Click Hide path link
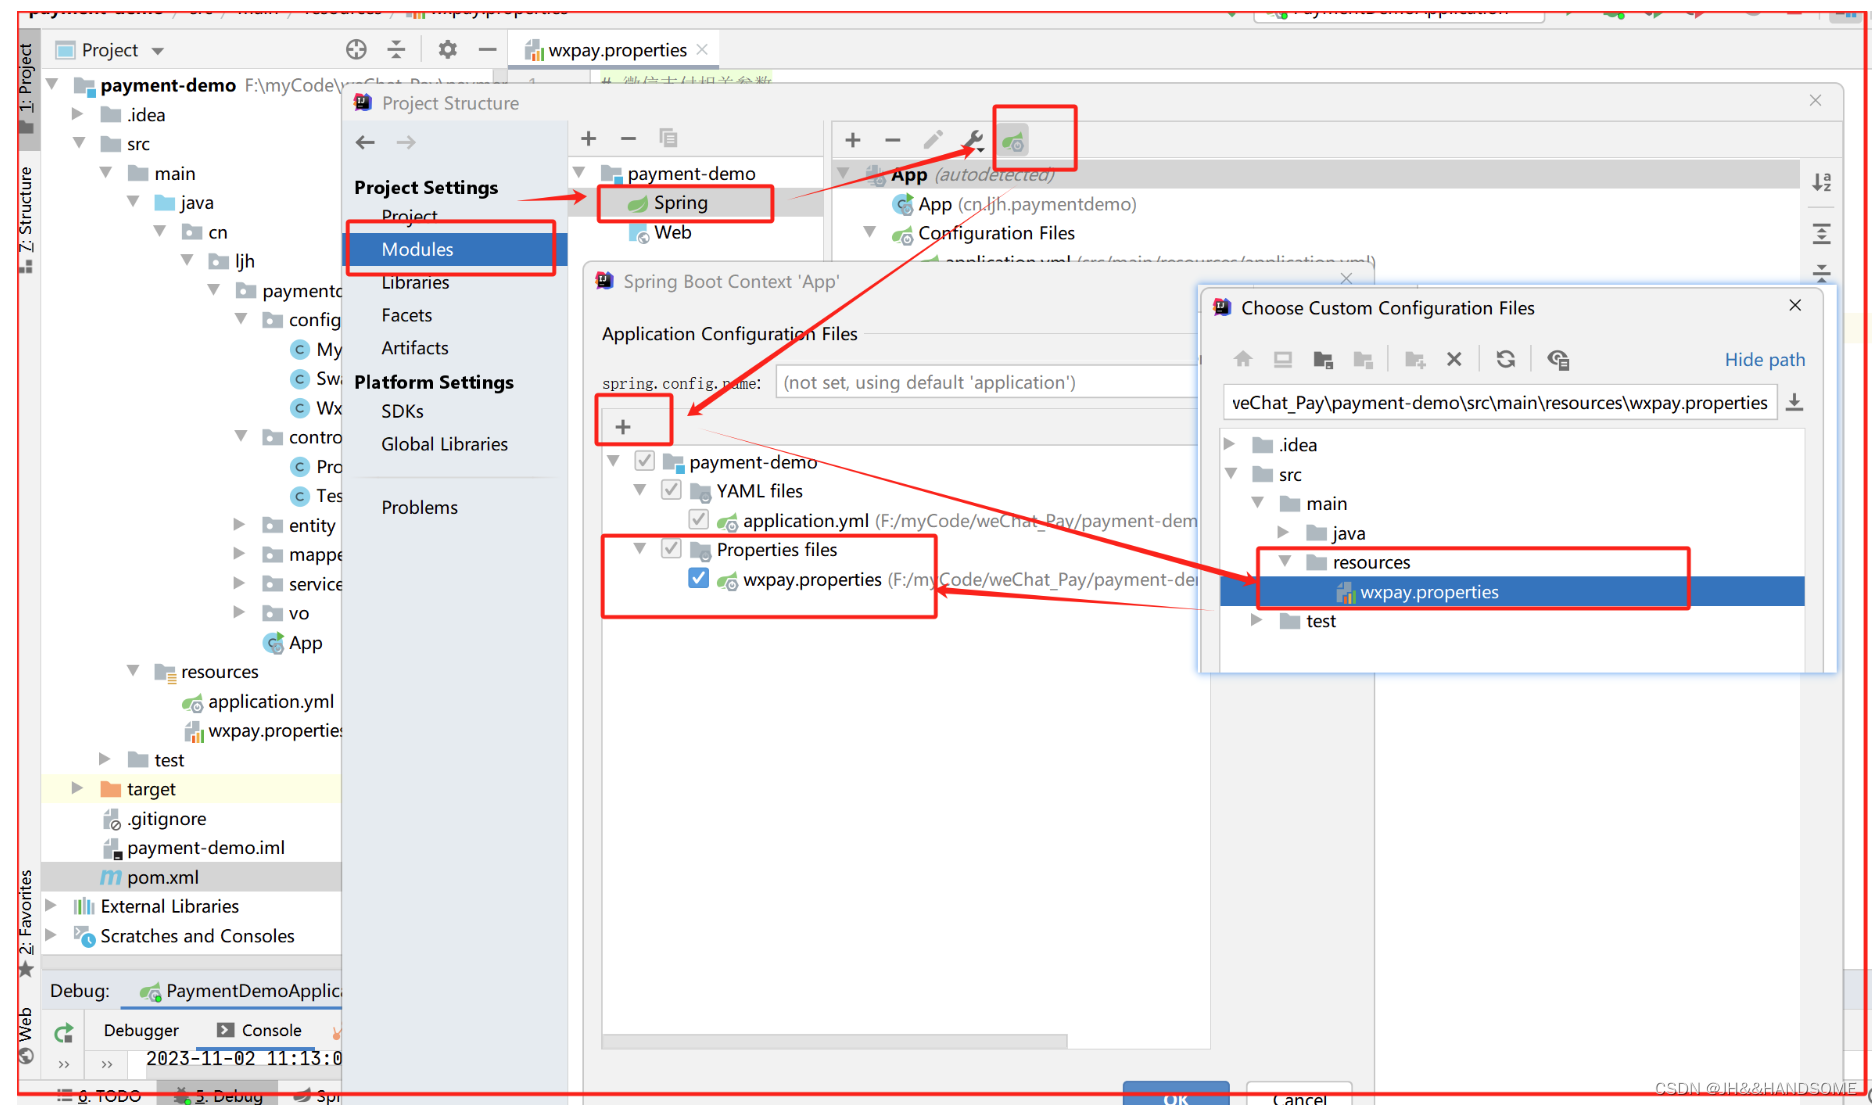Screen dimensions: 1872x1105 click(x=1765, y=359)
